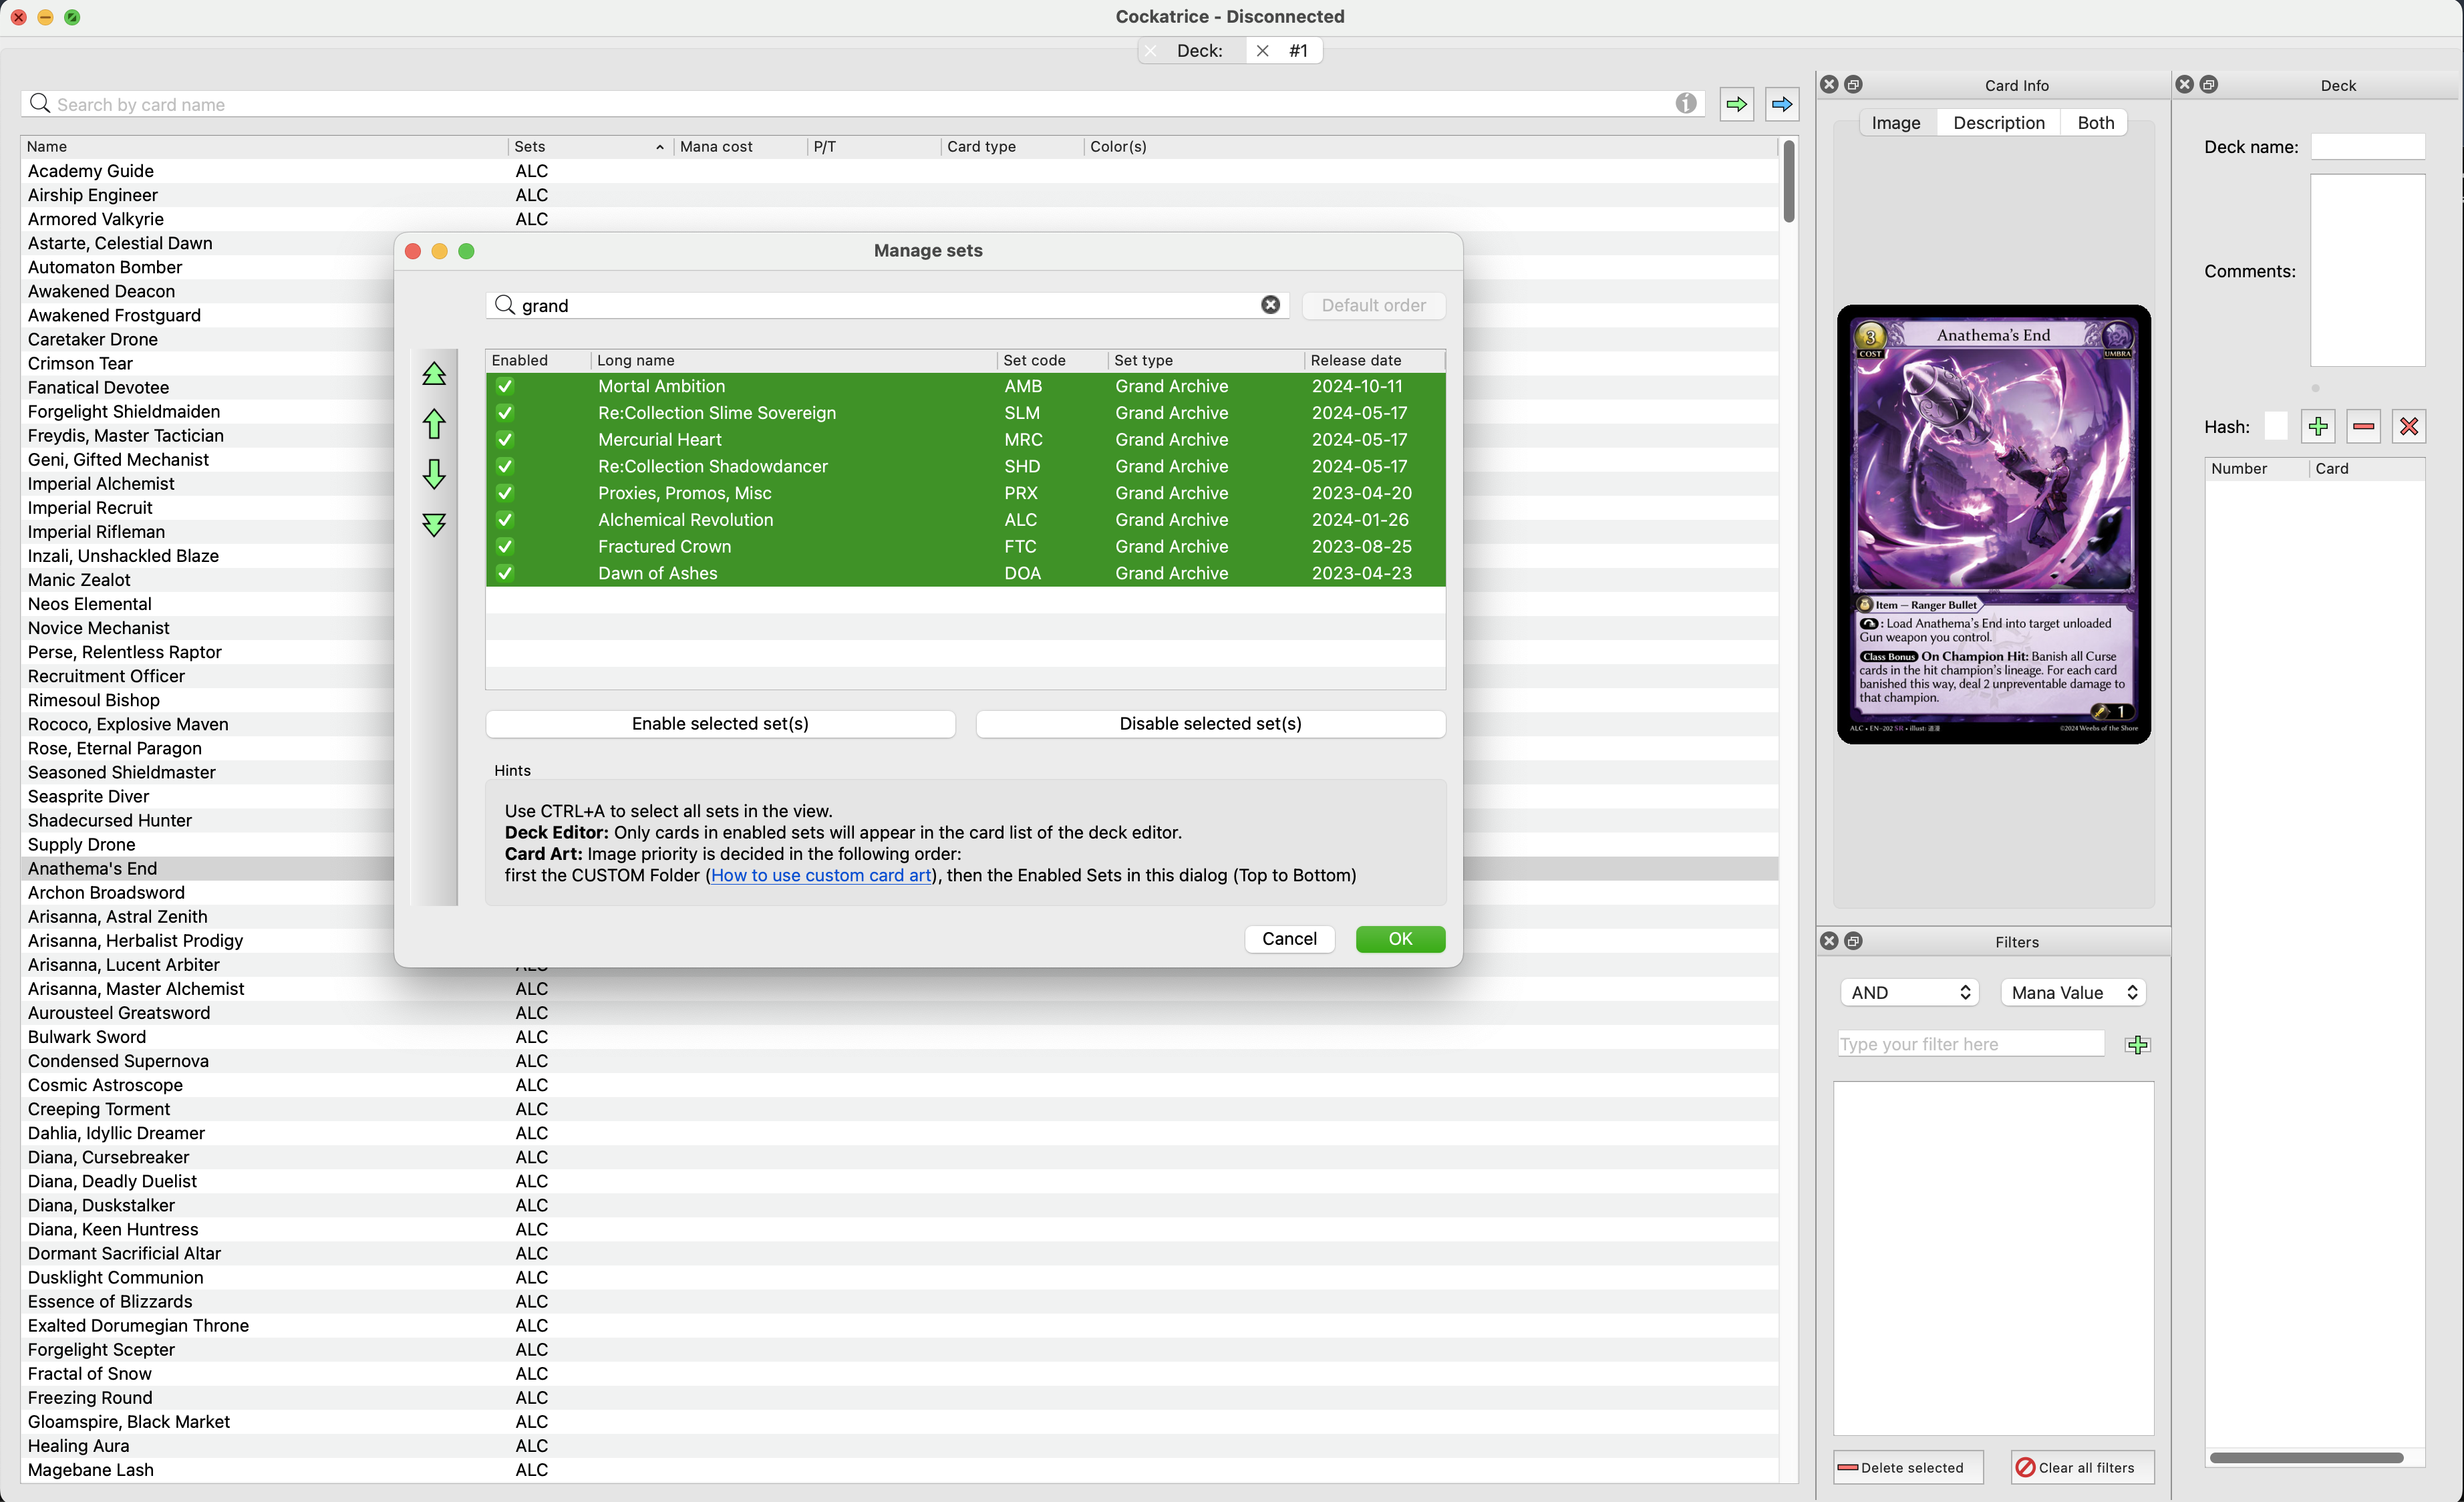Increment card count with green plus icon
2464x1502 pixels.
pyautogui.click(x=2318, y=427)
